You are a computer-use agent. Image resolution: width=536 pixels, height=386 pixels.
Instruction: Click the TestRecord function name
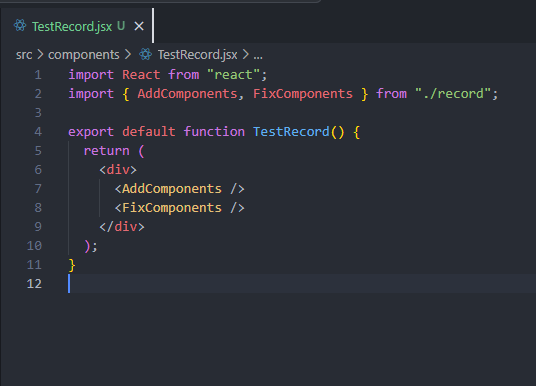(x=291, y=132)
